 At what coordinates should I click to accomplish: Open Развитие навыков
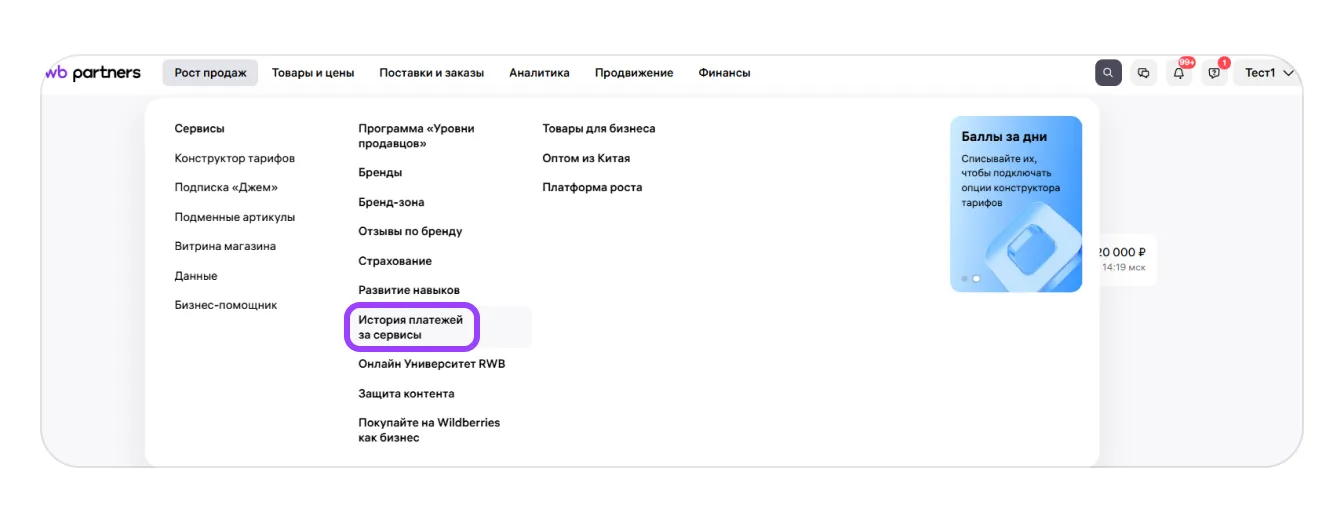click(x=409, y=290)
